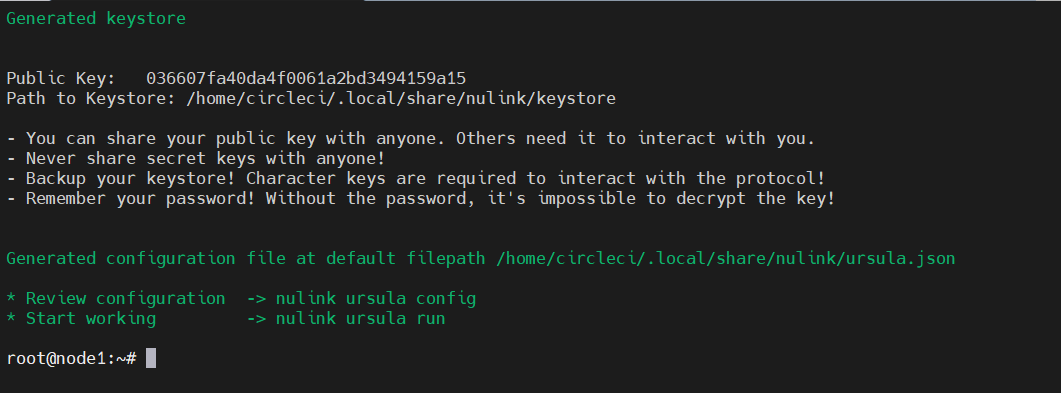This screenshot has width=1061, height=393.
Task: Click the asterisk bullet beside 'Review configuration'
Action: 12,298
